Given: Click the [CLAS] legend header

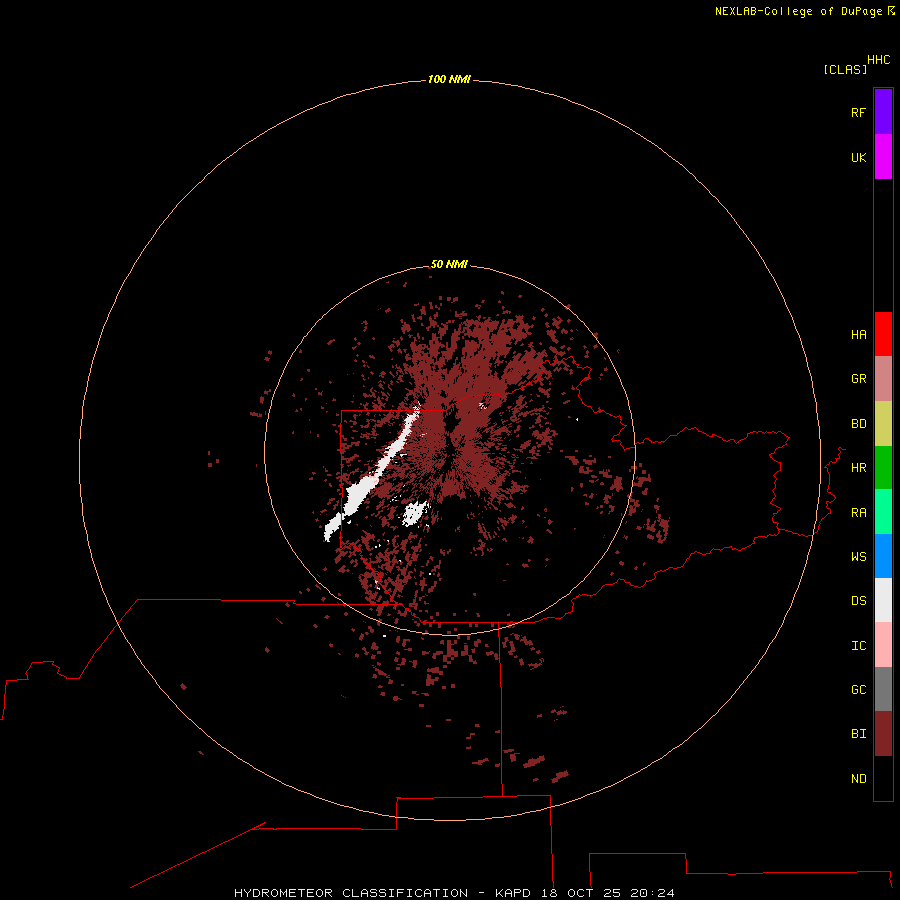Looking at the screenshot, I should point(844,70).
